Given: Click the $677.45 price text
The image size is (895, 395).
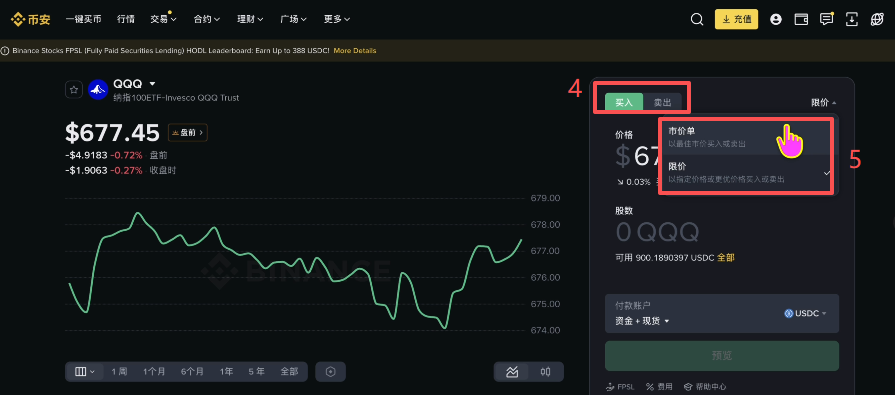Looking at the screenshot, I should coord(112,133).
